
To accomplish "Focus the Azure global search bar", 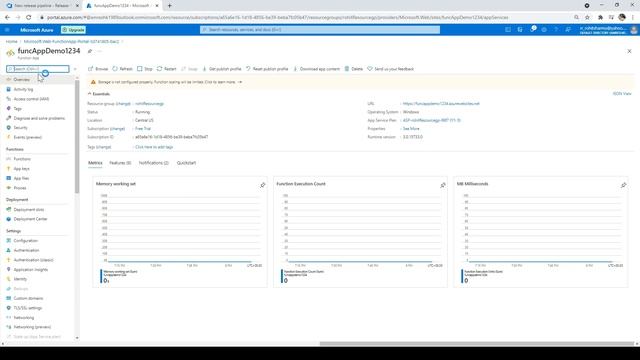I will click(320, 30).
